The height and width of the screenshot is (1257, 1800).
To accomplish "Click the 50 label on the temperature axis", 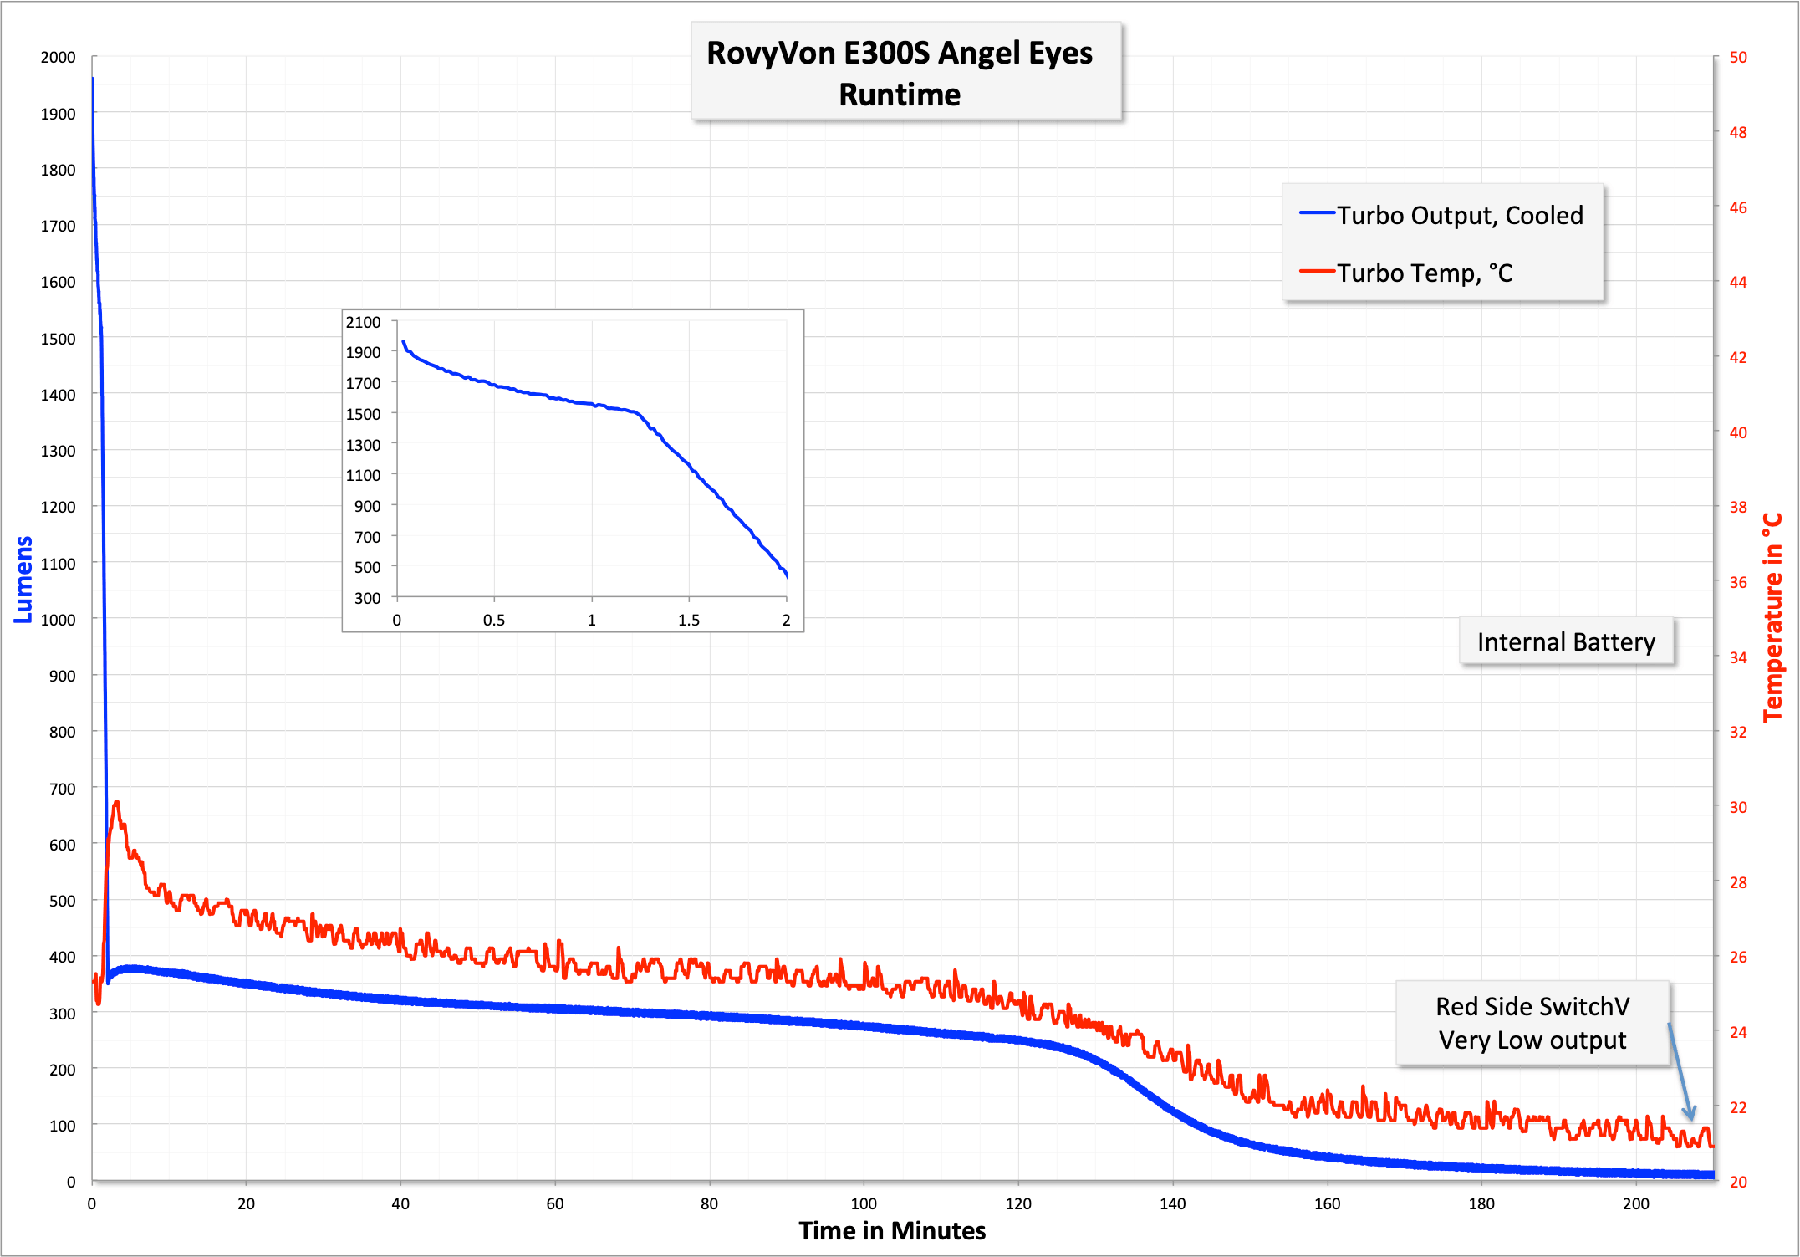I will (x=1738, y=58).
